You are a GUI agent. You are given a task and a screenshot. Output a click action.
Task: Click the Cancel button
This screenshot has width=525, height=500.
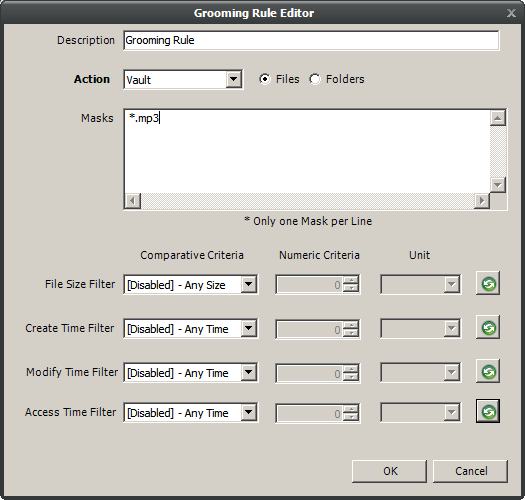click(x=470, y=471)
